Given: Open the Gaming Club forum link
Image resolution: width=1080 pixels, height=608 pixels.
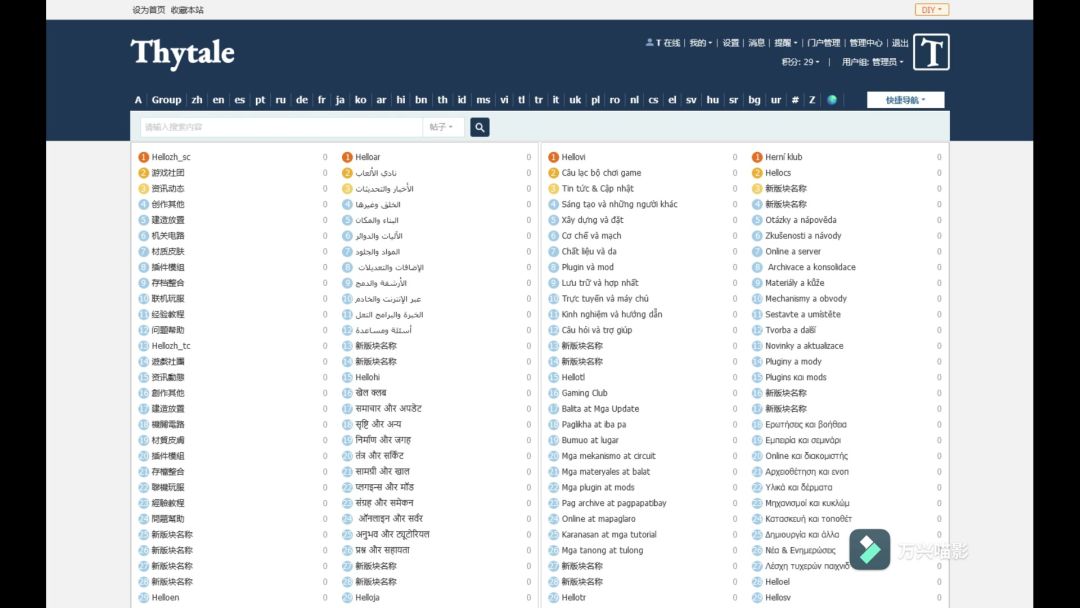Looking at the screenshot, I should 584,393.
